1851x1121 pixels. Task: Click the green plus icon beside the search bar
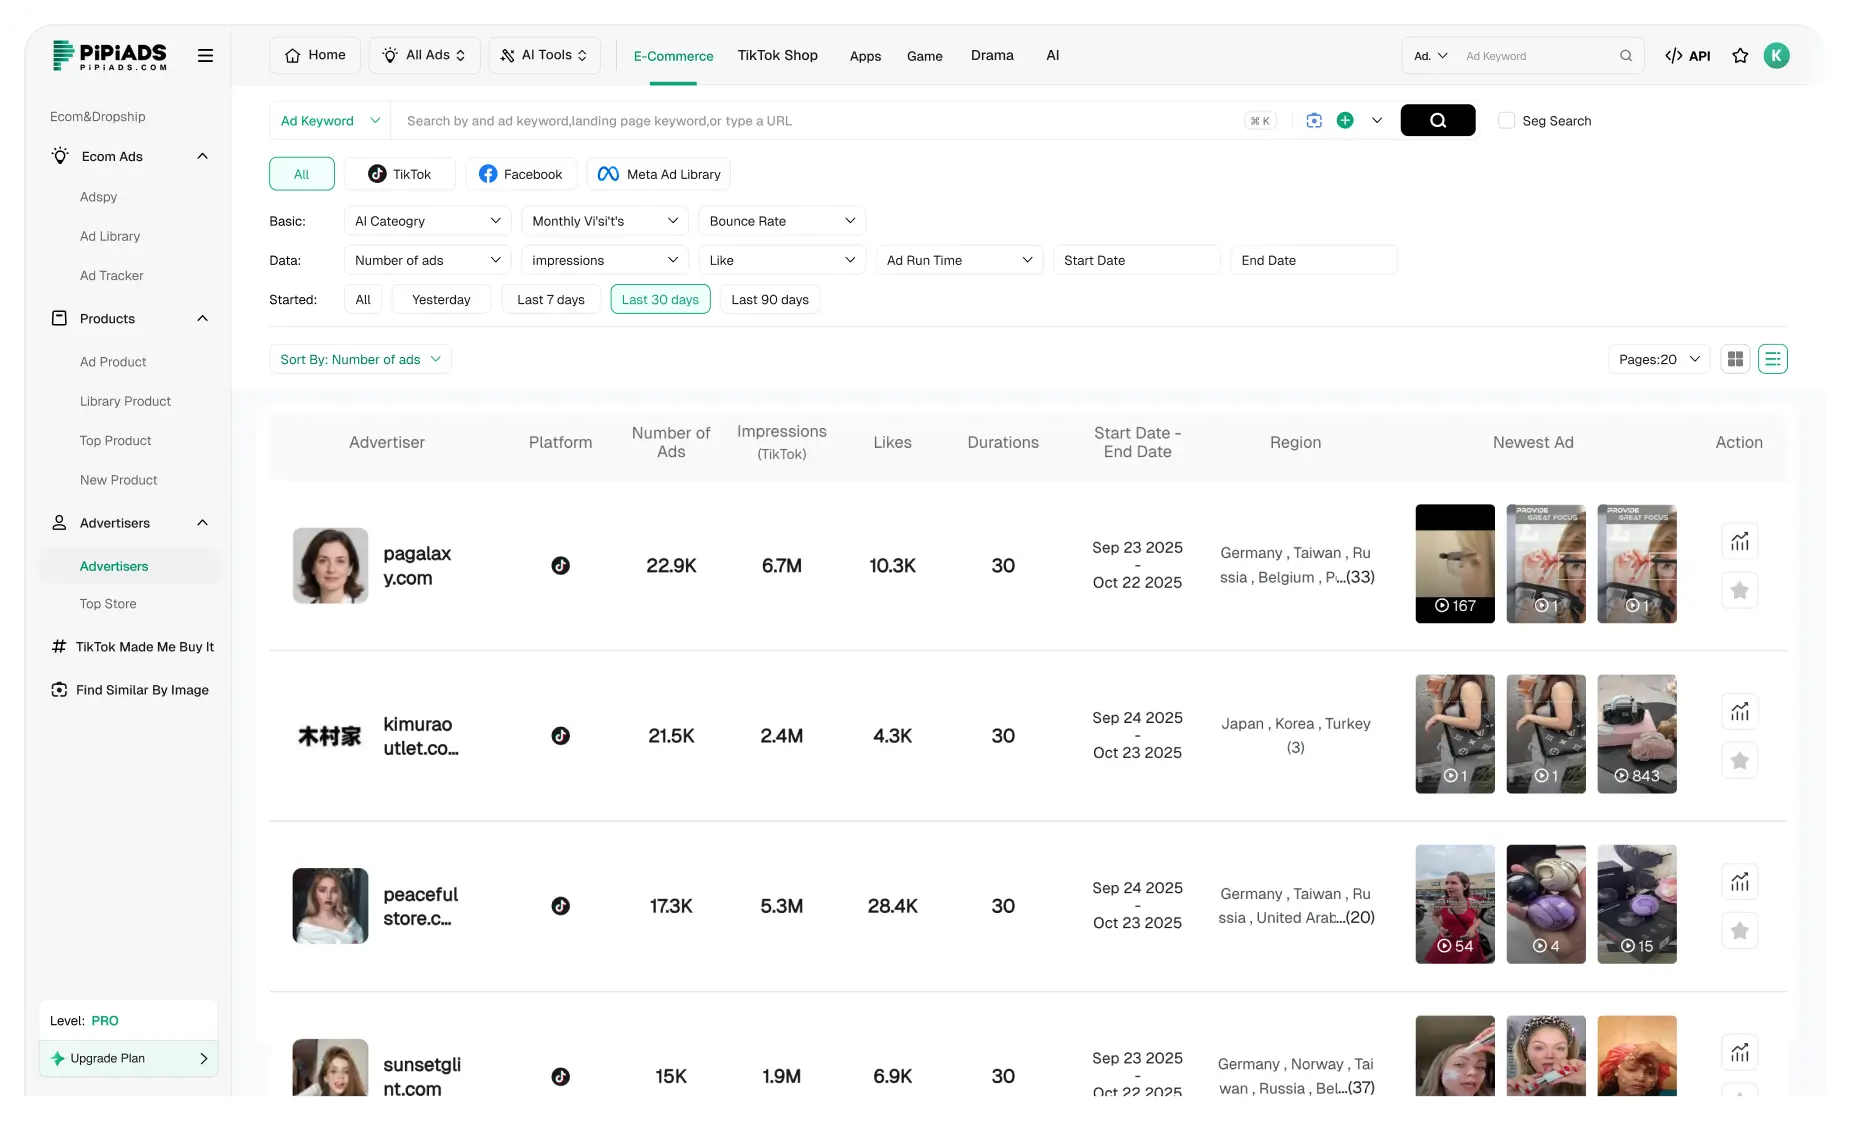pos(1345,120)
